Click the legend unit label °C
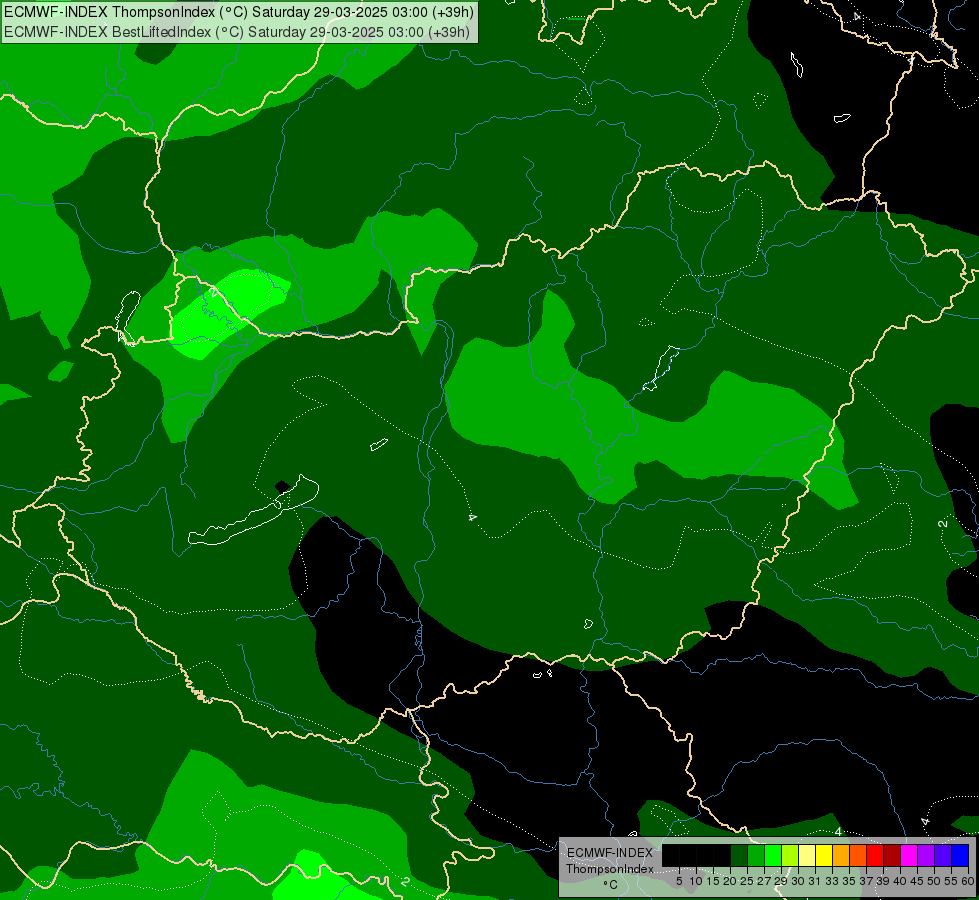979x900 pixels. [611, 884]
